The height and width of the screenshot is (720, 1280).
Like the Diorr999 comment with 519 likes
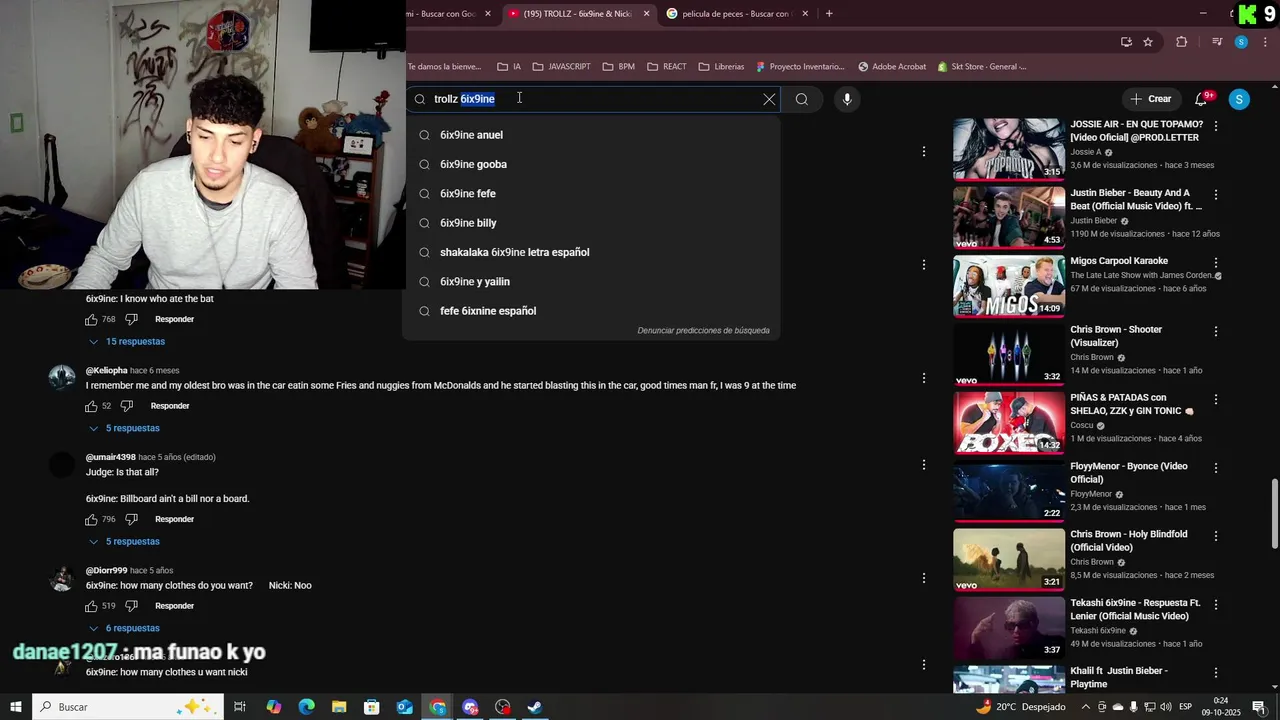click(91, 606)
